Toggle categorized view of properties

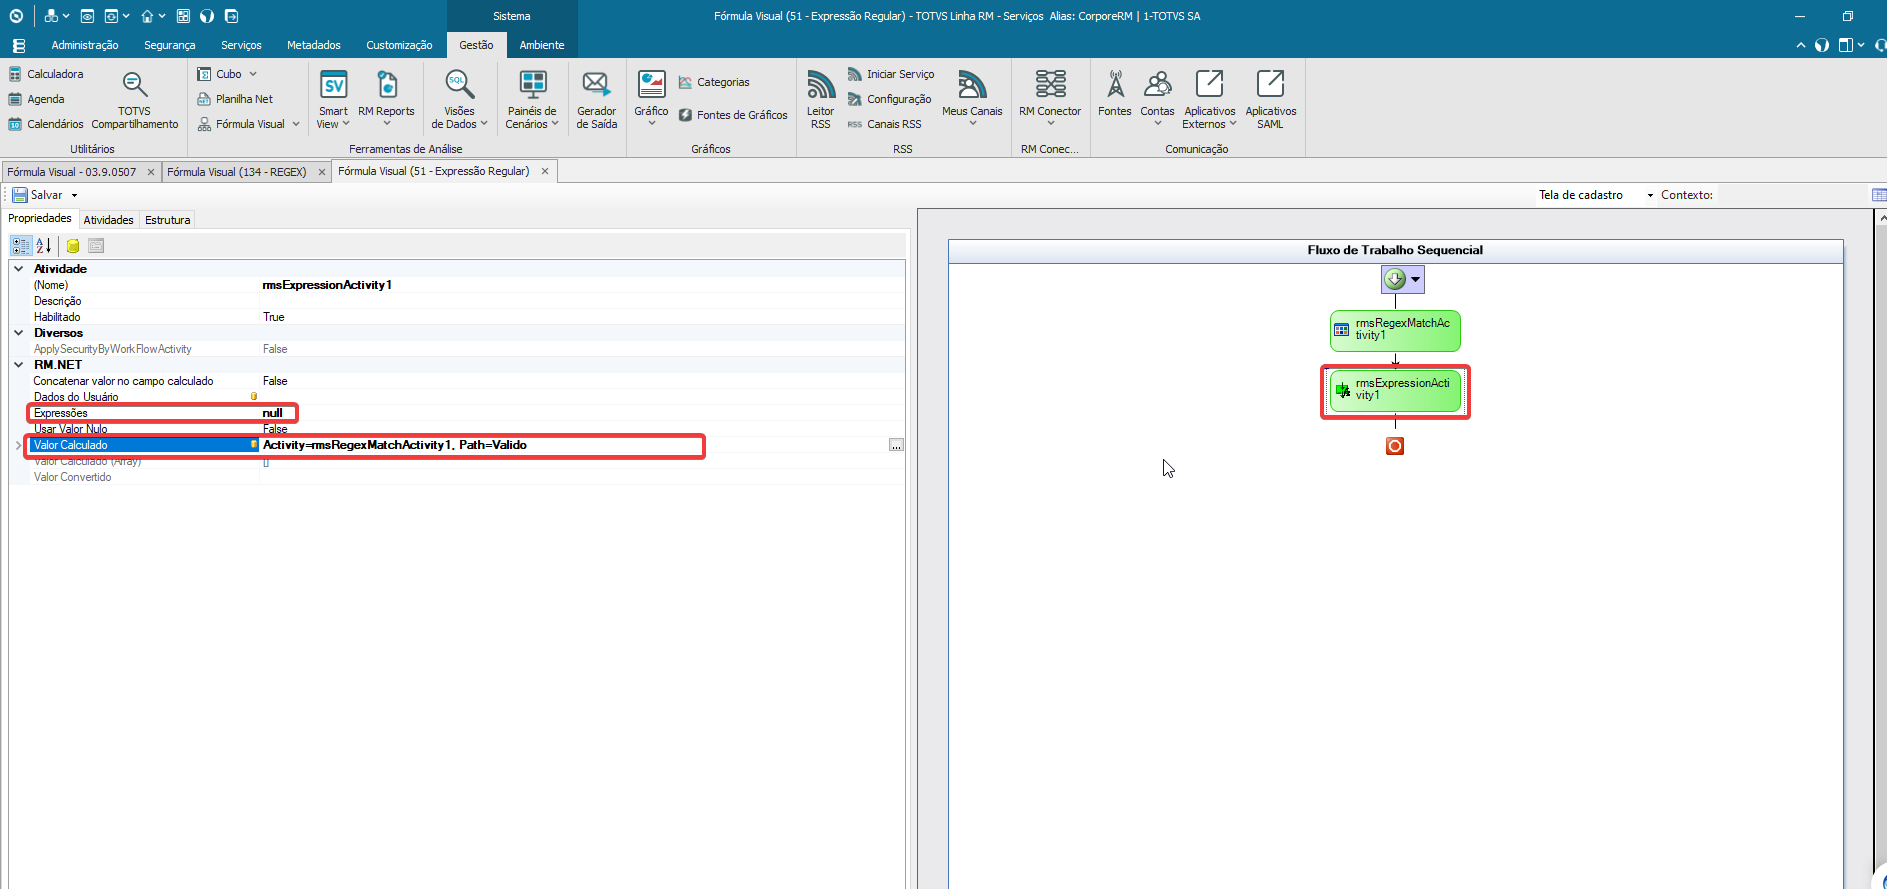click(21, 246)
